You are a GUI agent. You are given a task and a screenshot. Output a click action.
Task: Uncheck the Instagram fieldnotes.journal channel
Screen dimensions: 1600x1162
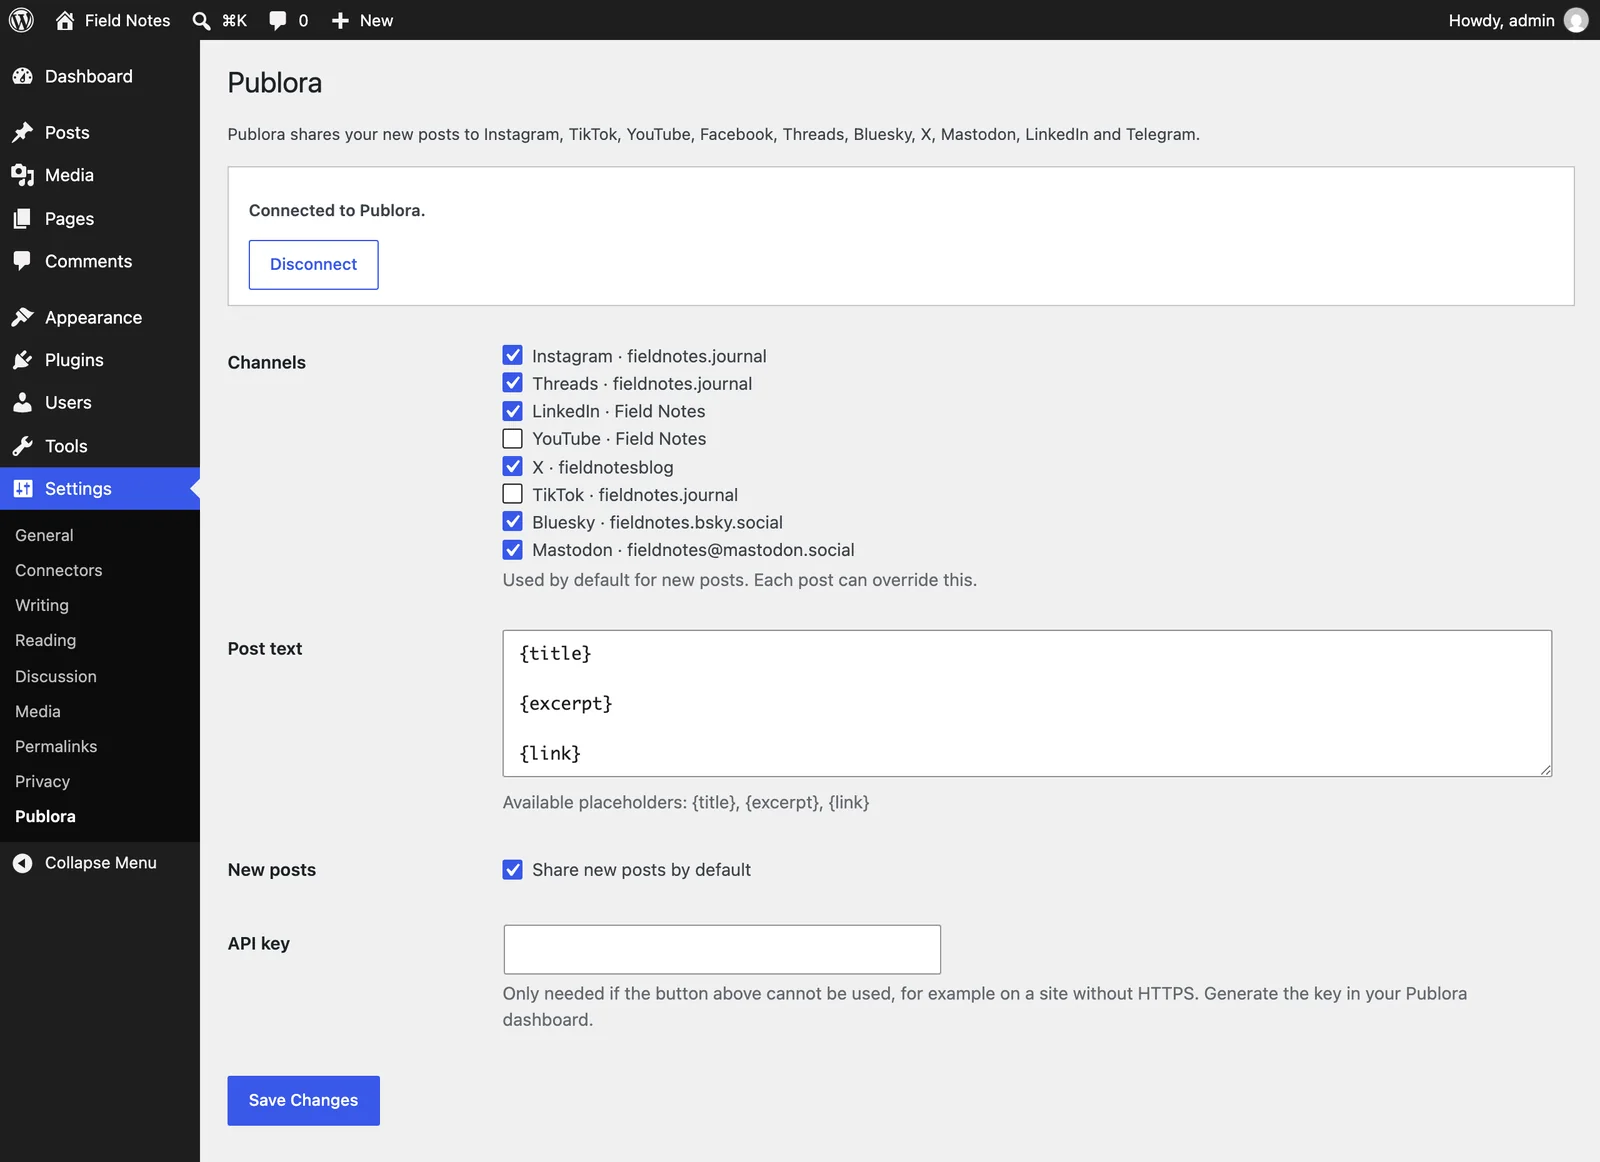pyautogui.click(x=513, y=355)
